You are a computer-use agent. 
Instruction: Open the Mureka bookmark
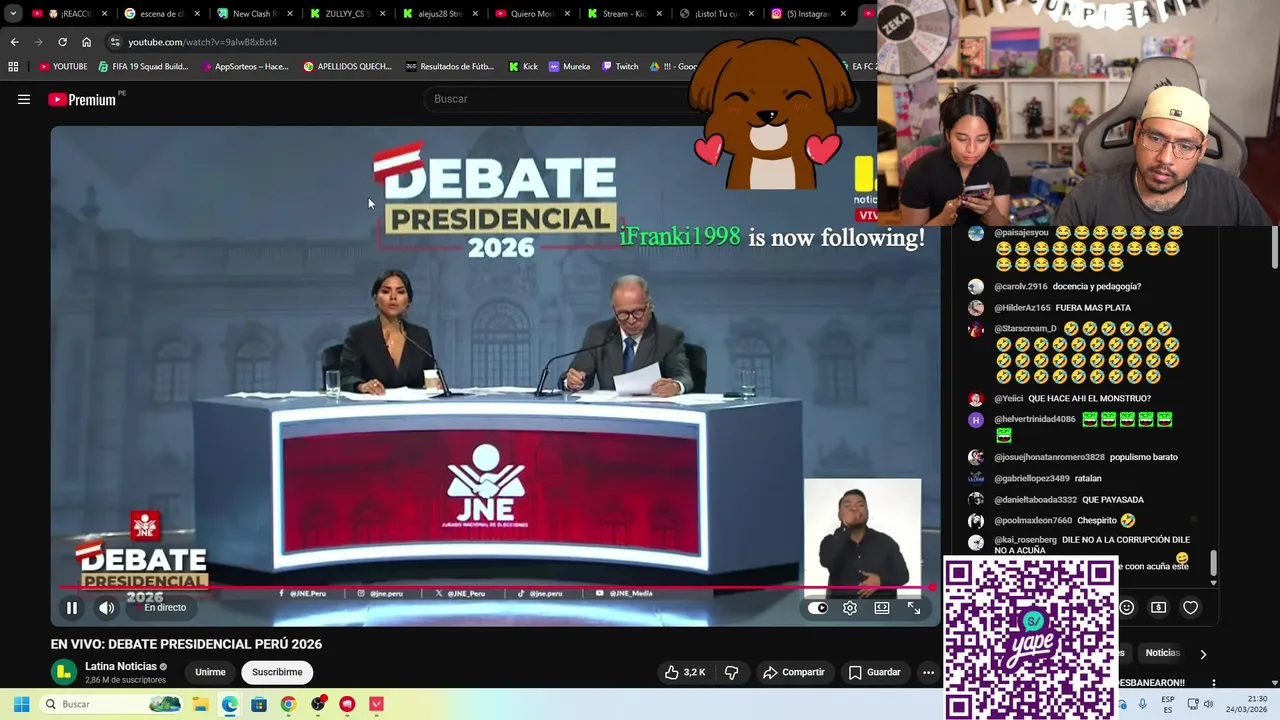pos(569,67)
